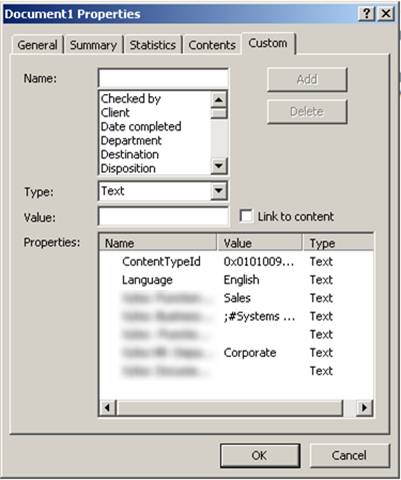401x480 pixels.
Task: Enable the Link to content checkbox
Action: [246, 216]
